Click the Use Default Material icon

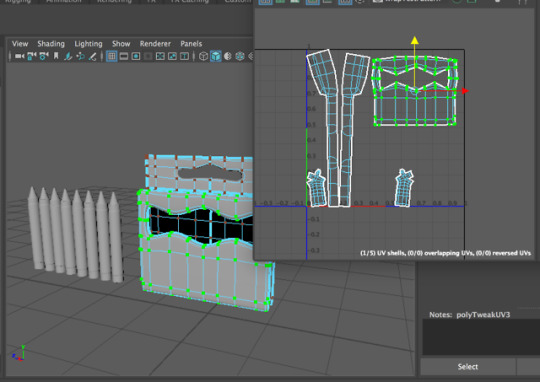coord(228,56)
